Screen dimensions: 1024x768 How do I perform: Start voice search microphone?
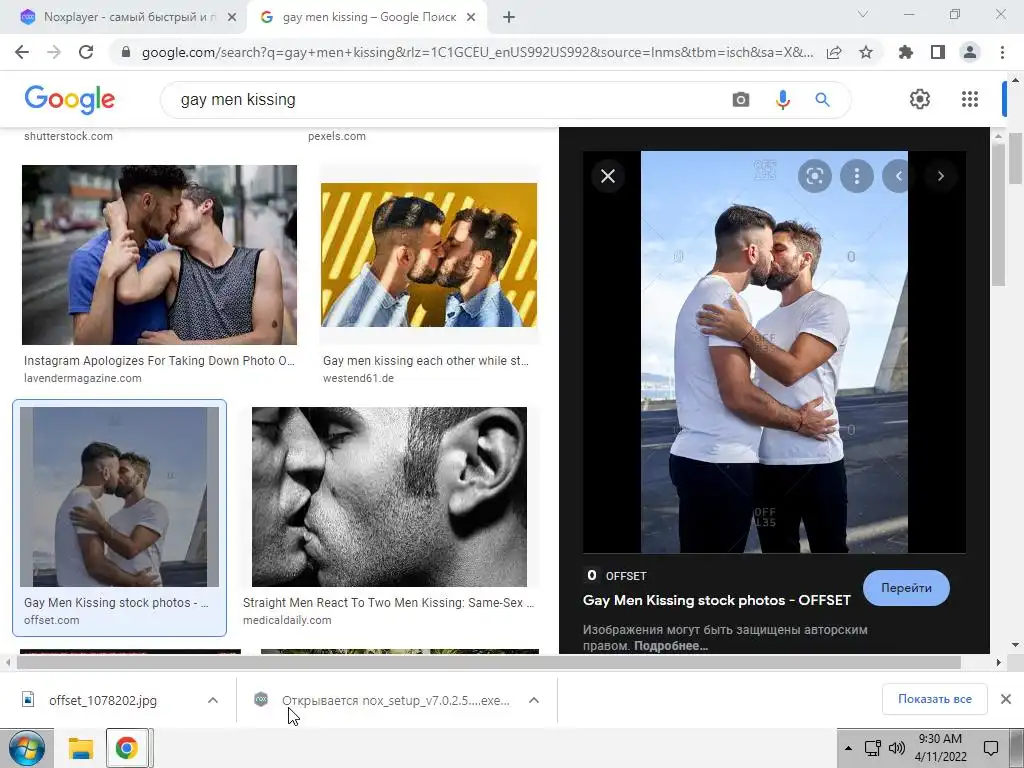pos(782,100)
